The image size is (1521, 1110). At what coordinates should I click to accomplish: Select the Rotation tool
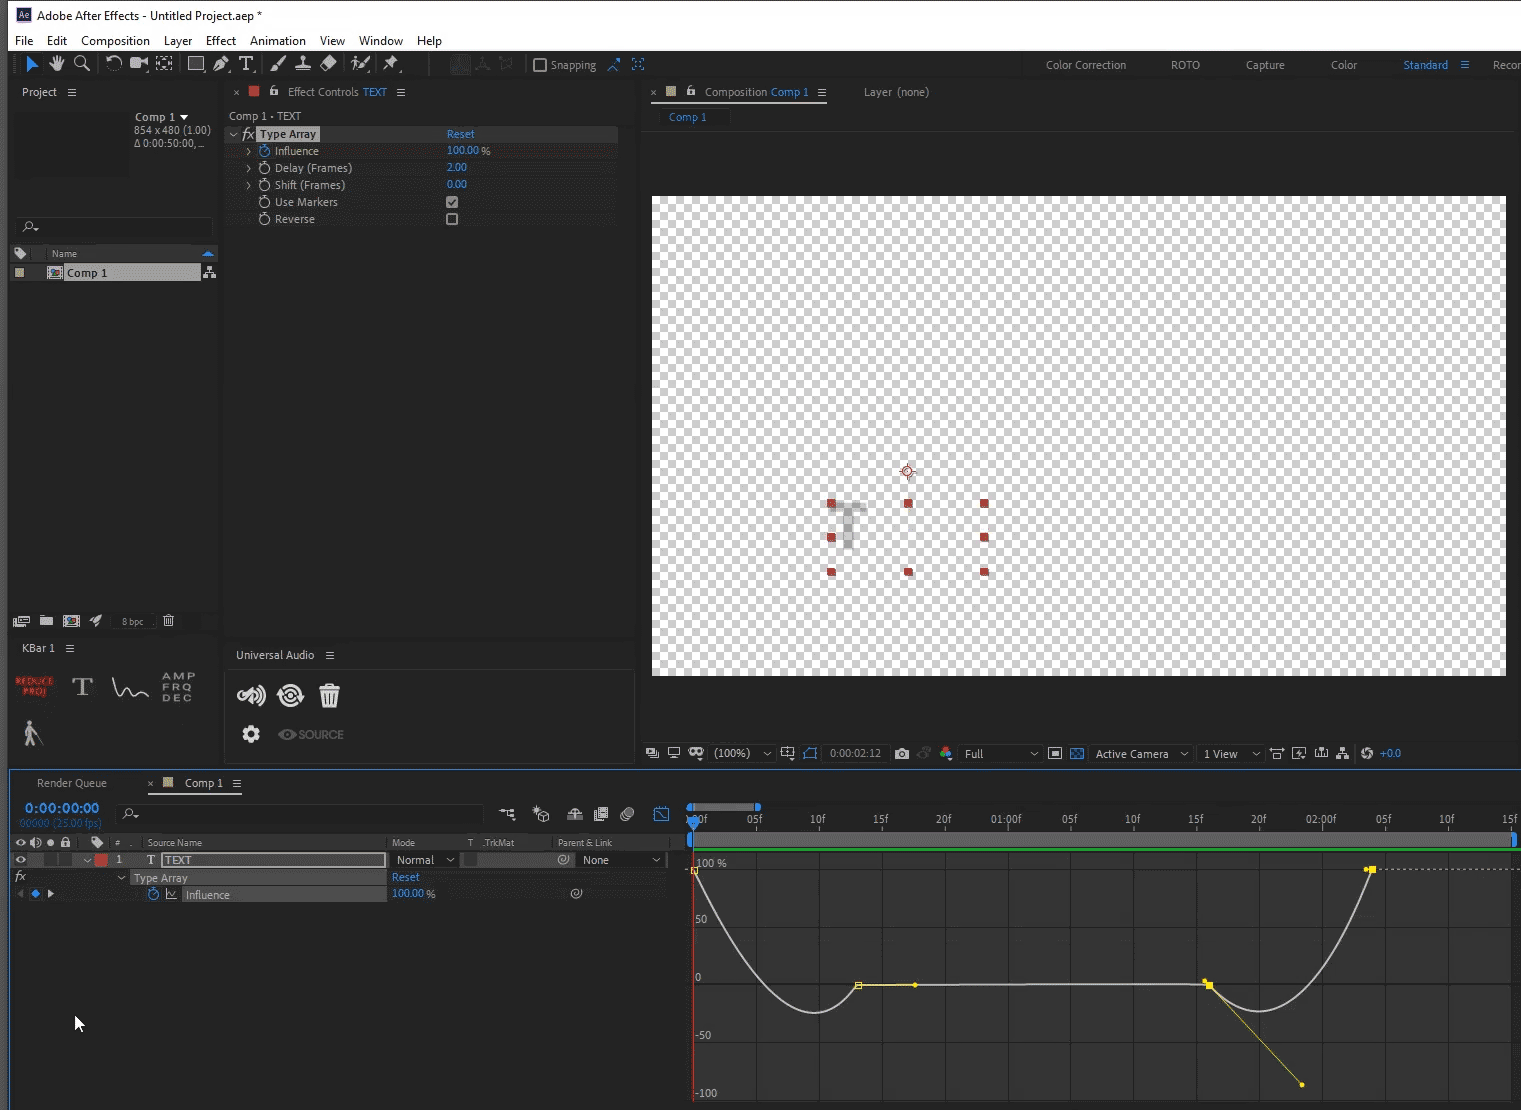coord(114,64)
